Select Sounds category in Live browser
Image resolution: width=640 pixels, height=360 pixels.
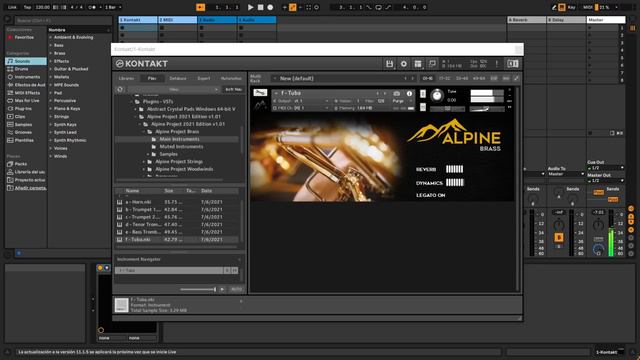(26, 61)
